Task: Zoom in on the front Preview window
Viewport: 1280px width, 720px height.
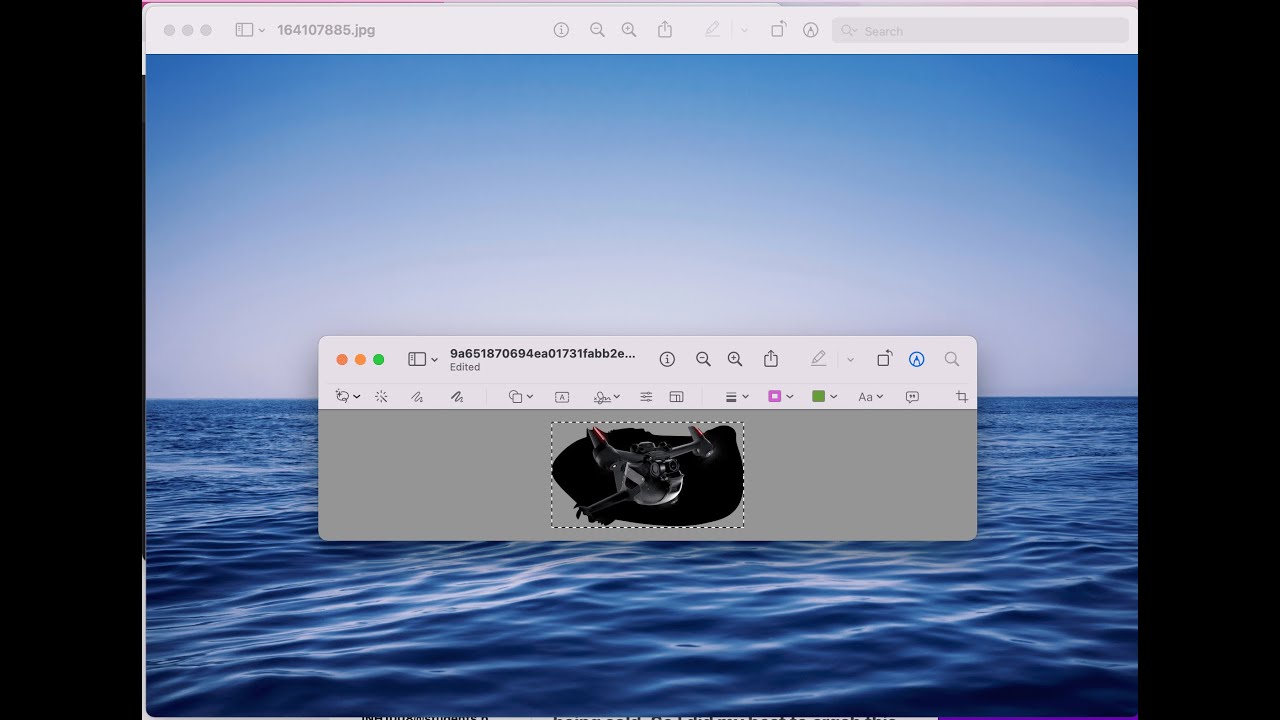Action: [735, 359]
